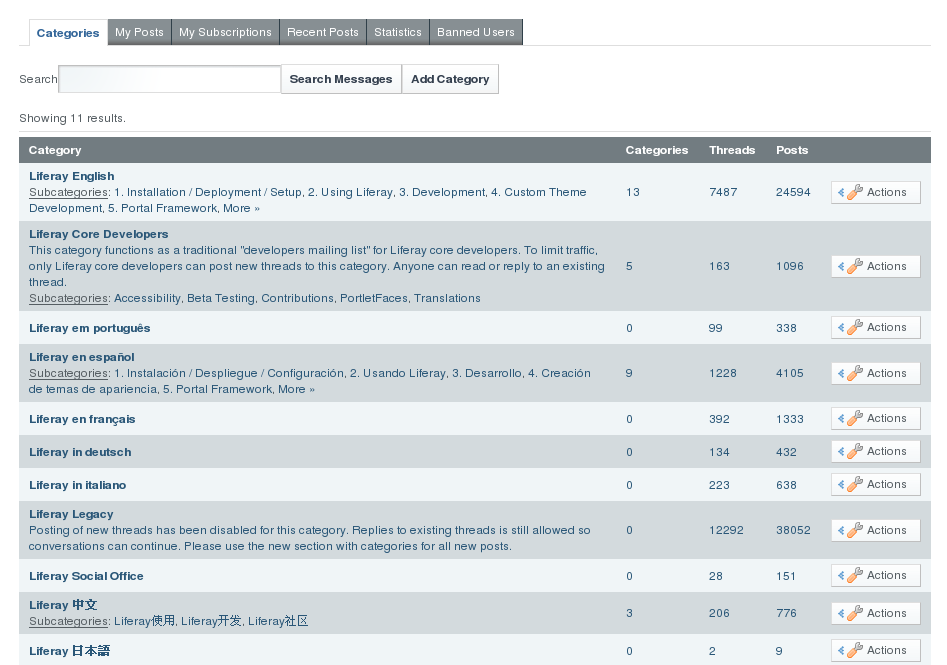
Task: Click wrench icon in Liferay en français row
Action: point(854,419)
